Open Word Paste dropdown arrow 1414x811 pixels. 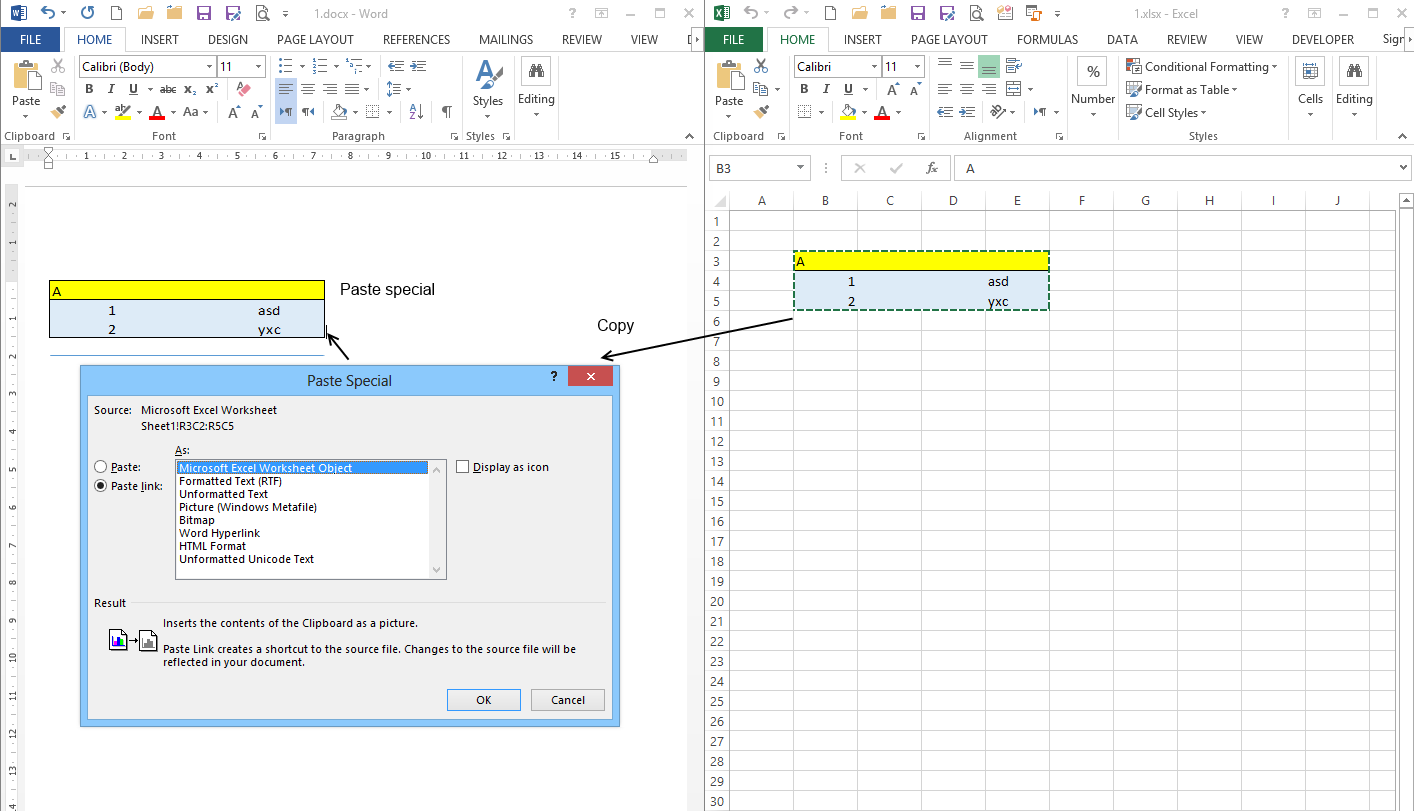[26, 115]
